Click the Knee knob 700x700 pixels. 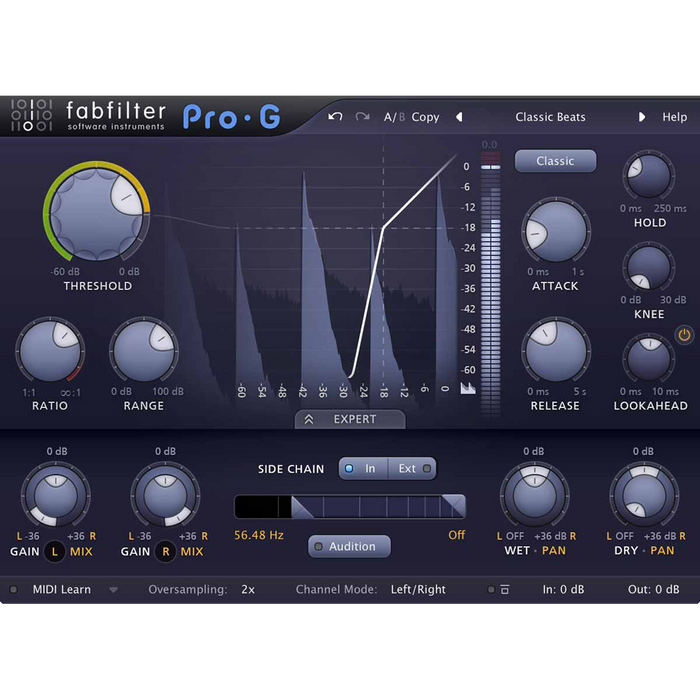(x=649, y=267)
